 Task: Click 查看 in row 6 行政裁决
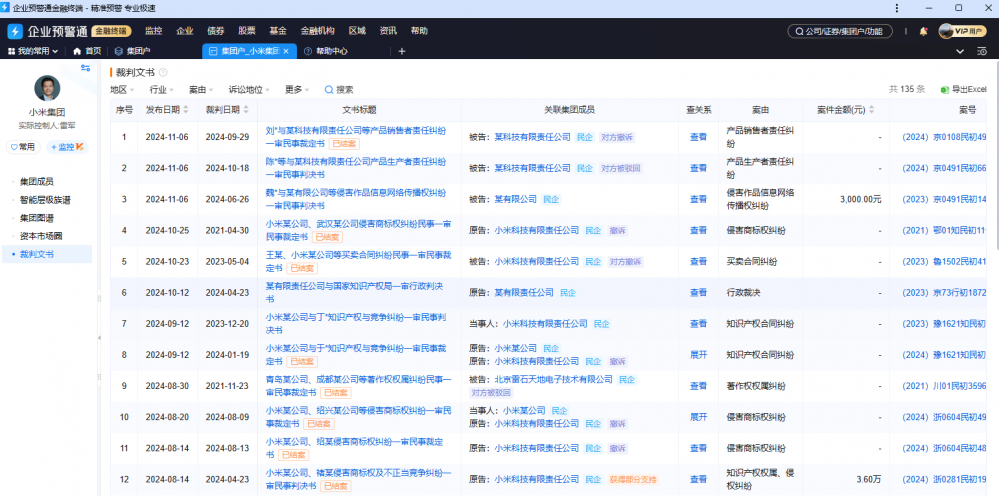click(x=698, y=292)
